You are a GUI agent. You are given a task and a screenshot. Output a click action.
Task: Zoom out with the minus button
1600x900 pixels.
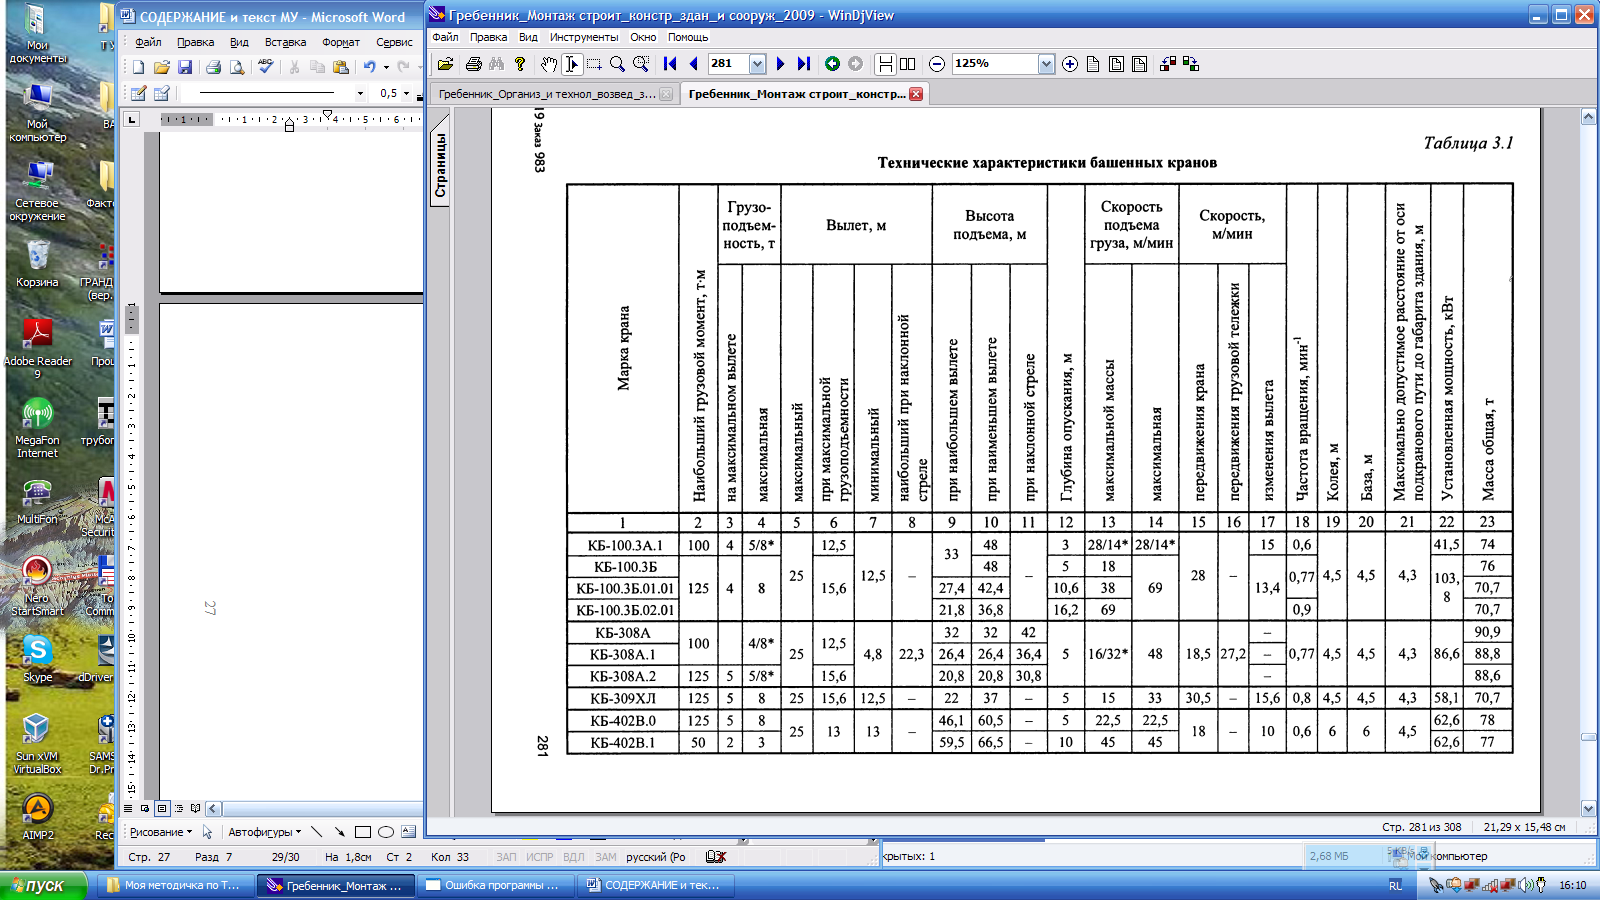pos(937,64)
